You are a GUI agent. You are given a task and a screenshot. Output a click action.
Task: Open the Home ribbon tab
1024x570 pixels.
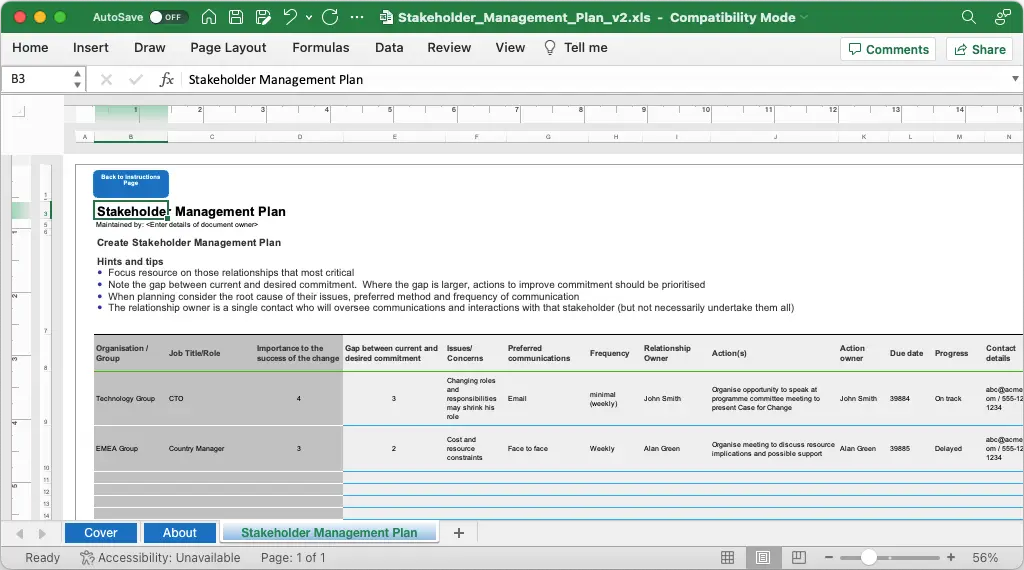30,48
